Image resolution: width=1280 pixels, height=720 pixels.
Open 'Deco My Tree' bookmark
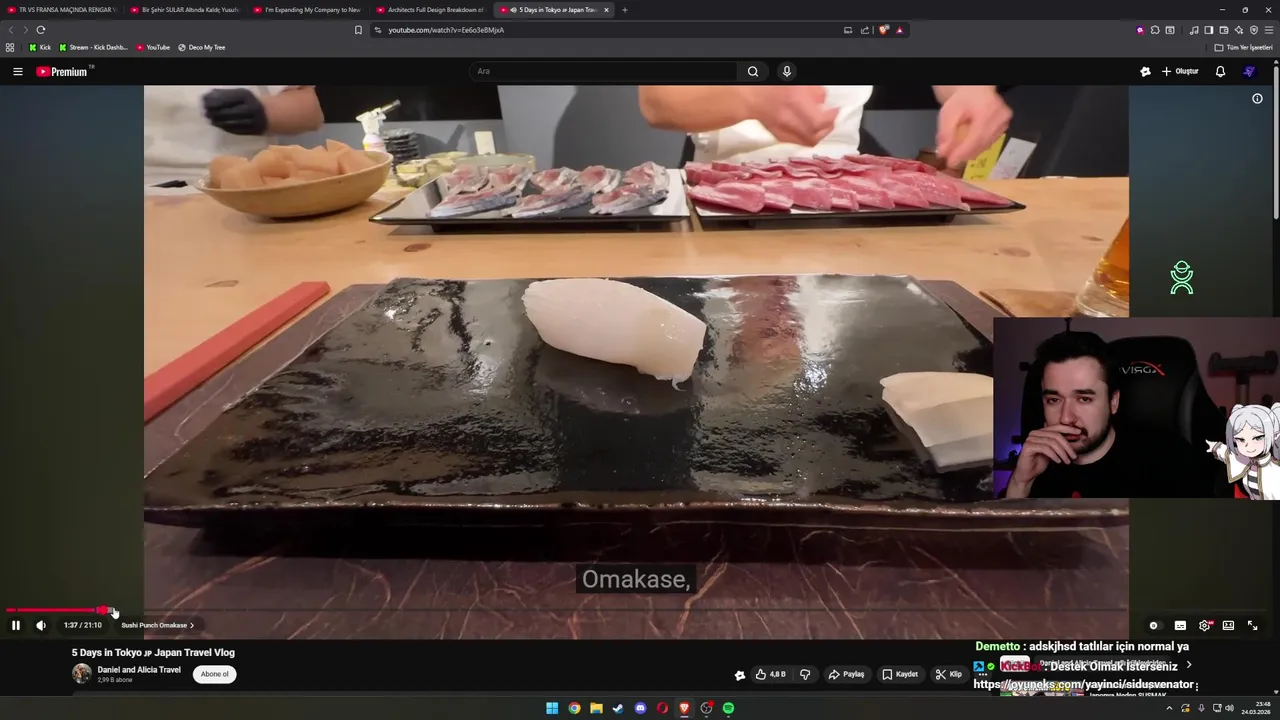click(201, 47)
